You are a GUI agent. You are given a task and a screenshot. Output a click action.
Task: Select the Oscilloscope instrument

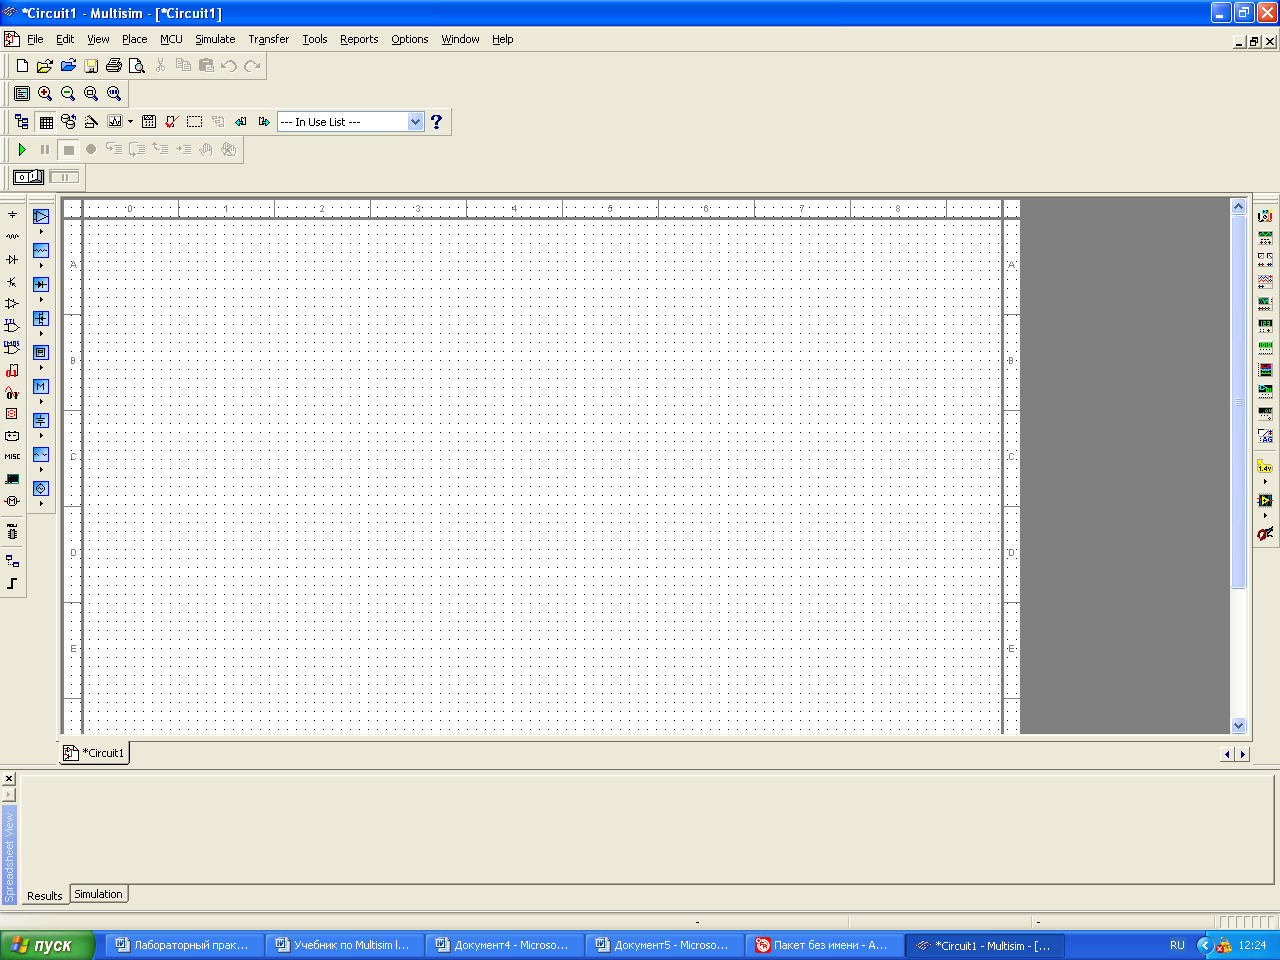1265,282
